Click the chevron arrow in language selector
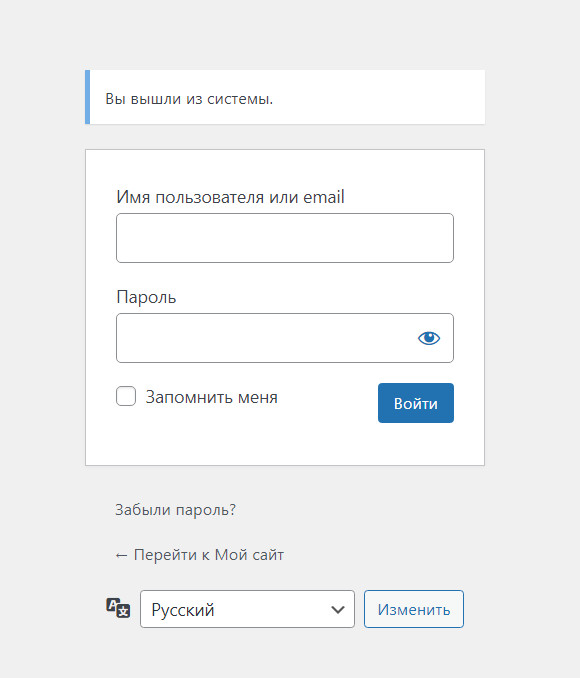Image resolution: width=580 pixels, height=678 pixels. (337, 610)
